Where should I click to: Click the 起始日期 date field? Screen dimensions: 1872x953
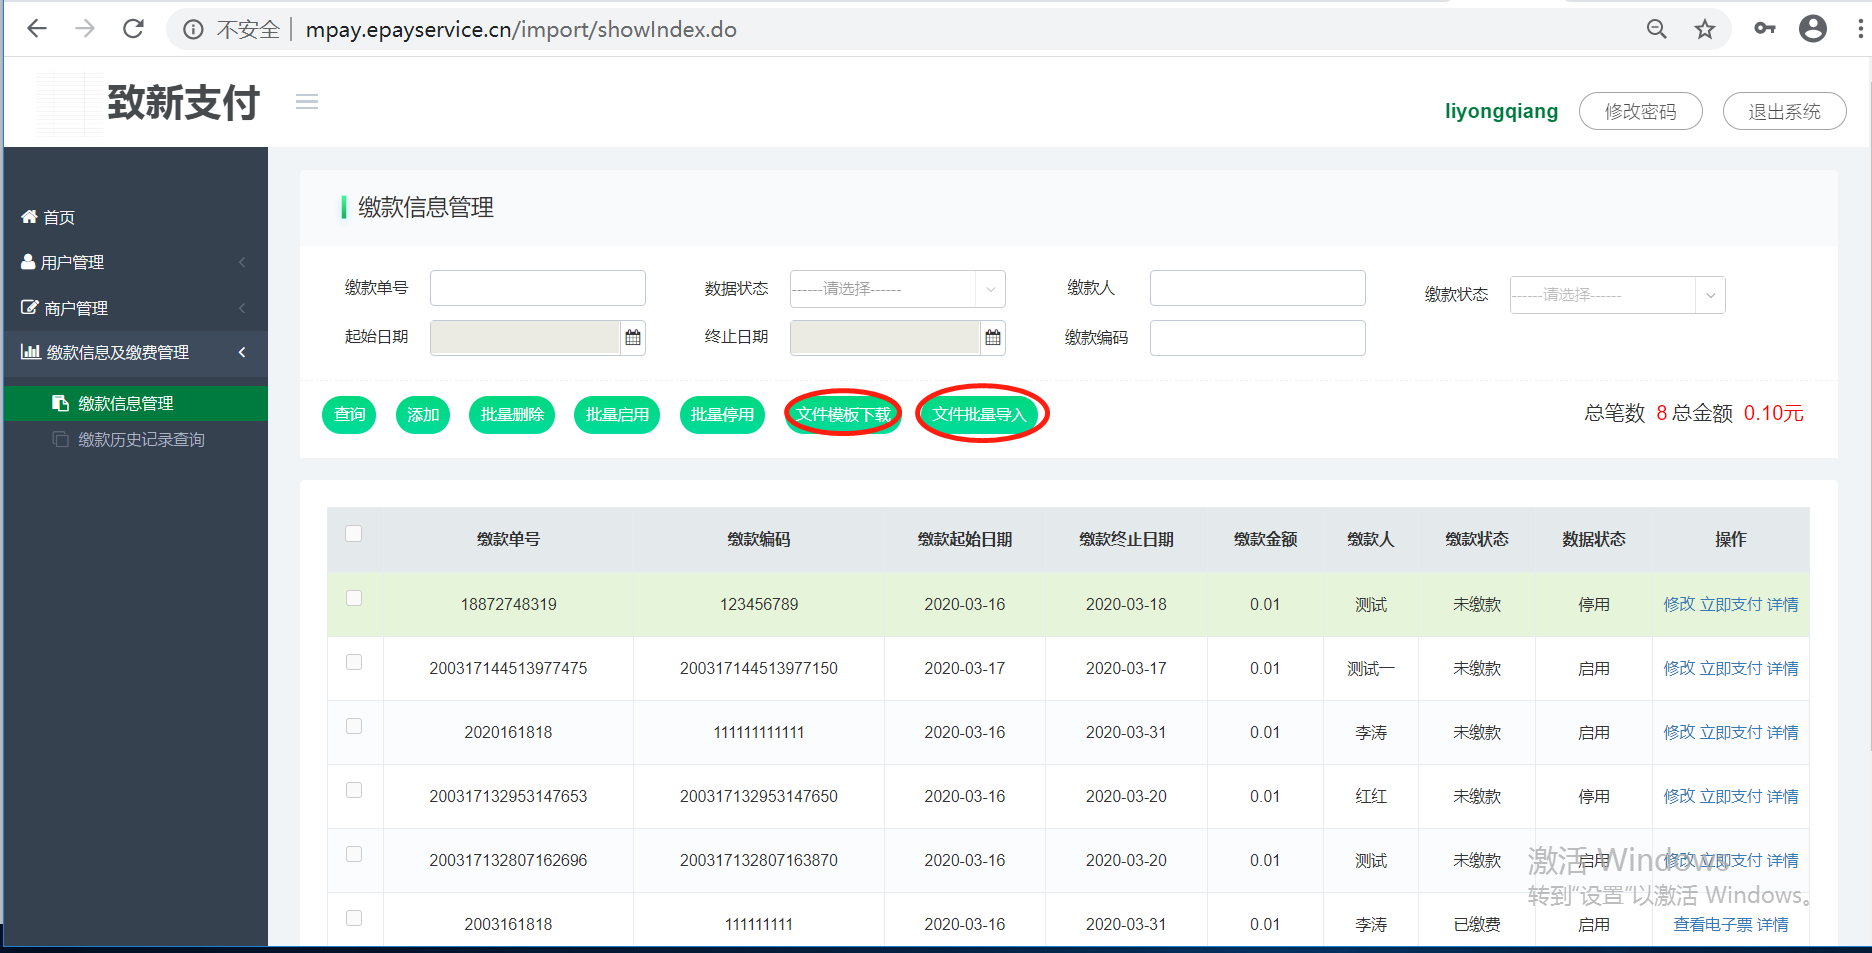525,338
